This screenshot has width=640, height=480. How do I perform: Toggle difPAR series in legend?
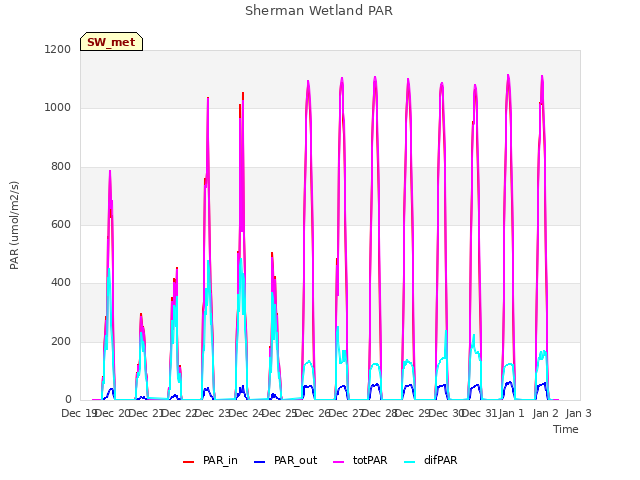coord(431,461)
